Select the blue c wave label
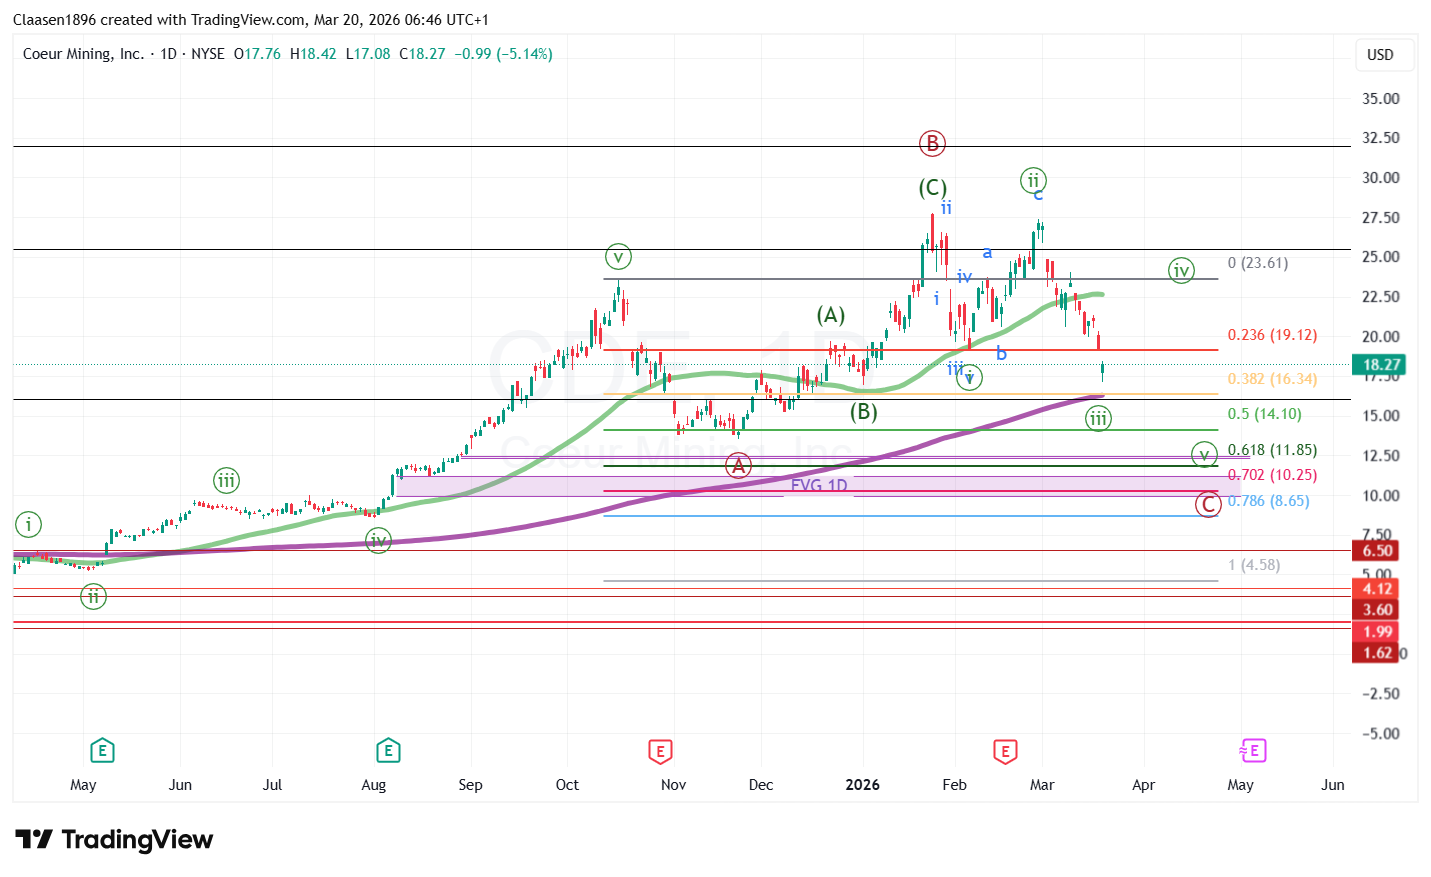 click(x=1038, y=194)
